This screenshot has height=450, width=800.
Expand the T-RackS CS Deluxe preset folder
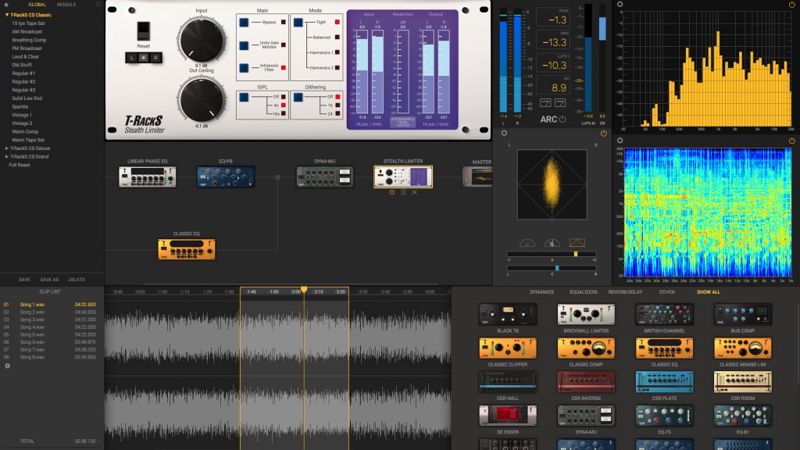pyautogui.click(x=7, y=148)
